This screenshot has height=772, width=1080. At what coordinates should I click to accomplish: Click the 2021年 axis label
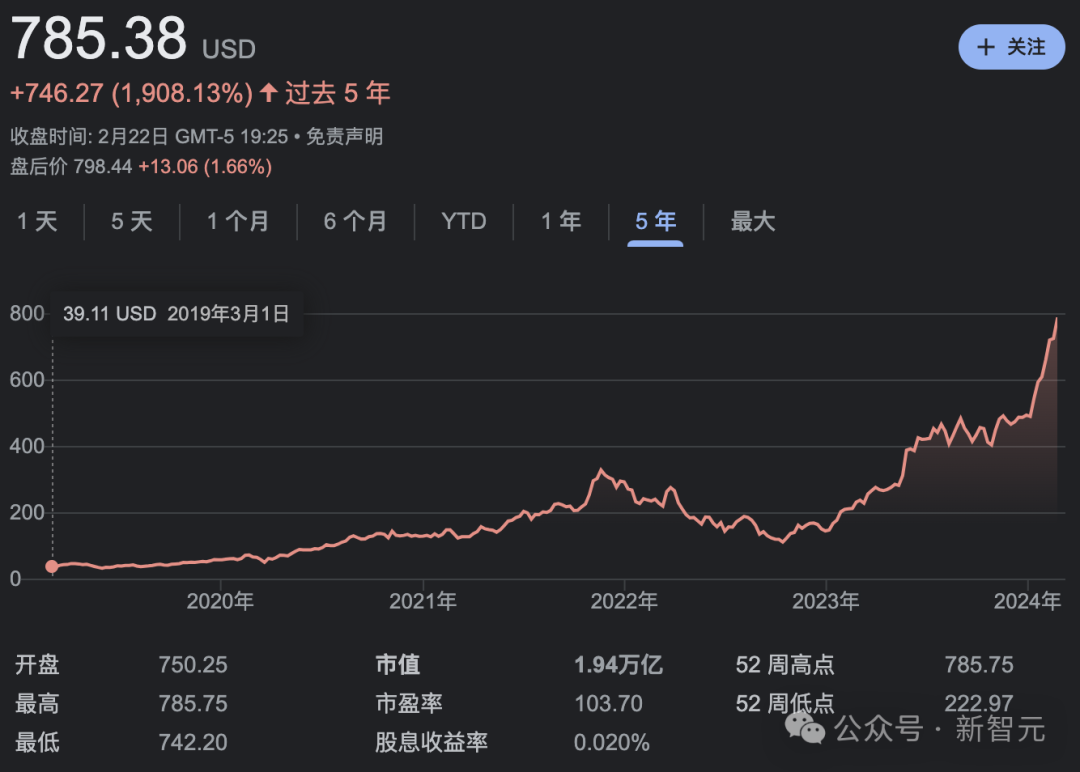click(423, 601)
